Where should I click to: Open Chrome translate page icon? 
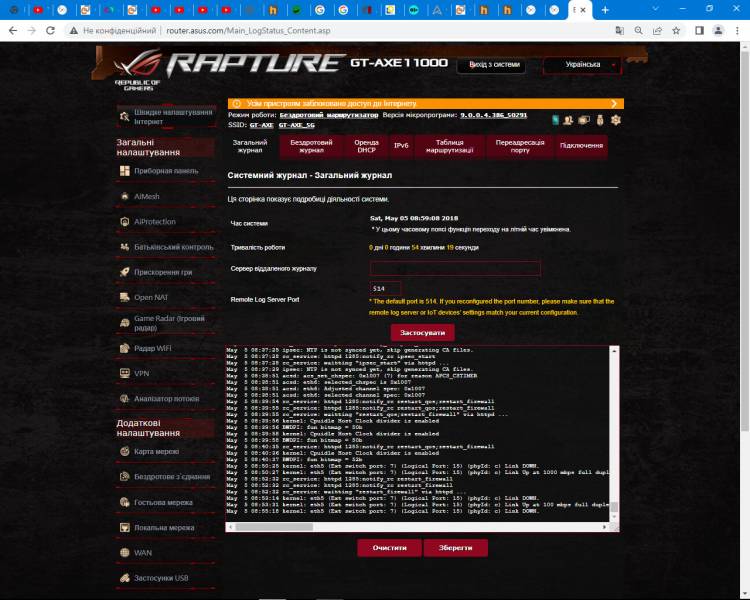click(x=619, y=31)
